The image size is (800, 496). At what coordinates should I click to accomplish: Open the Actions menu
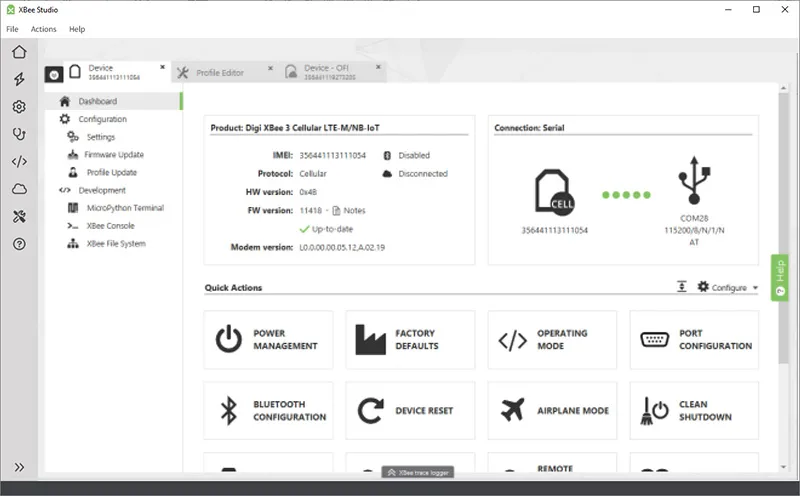coord(43,29)
